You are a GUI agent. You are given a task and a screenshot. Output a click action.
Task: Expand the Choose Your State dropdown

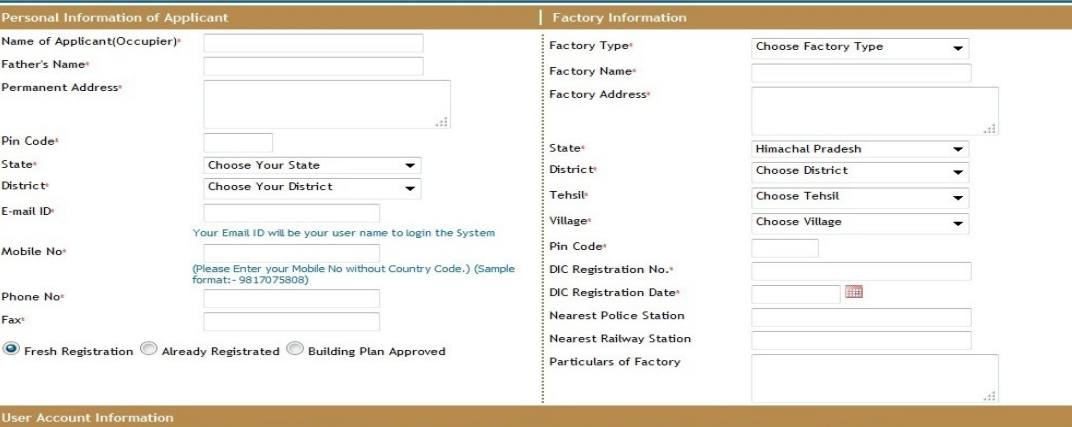[x=312, y=165]
